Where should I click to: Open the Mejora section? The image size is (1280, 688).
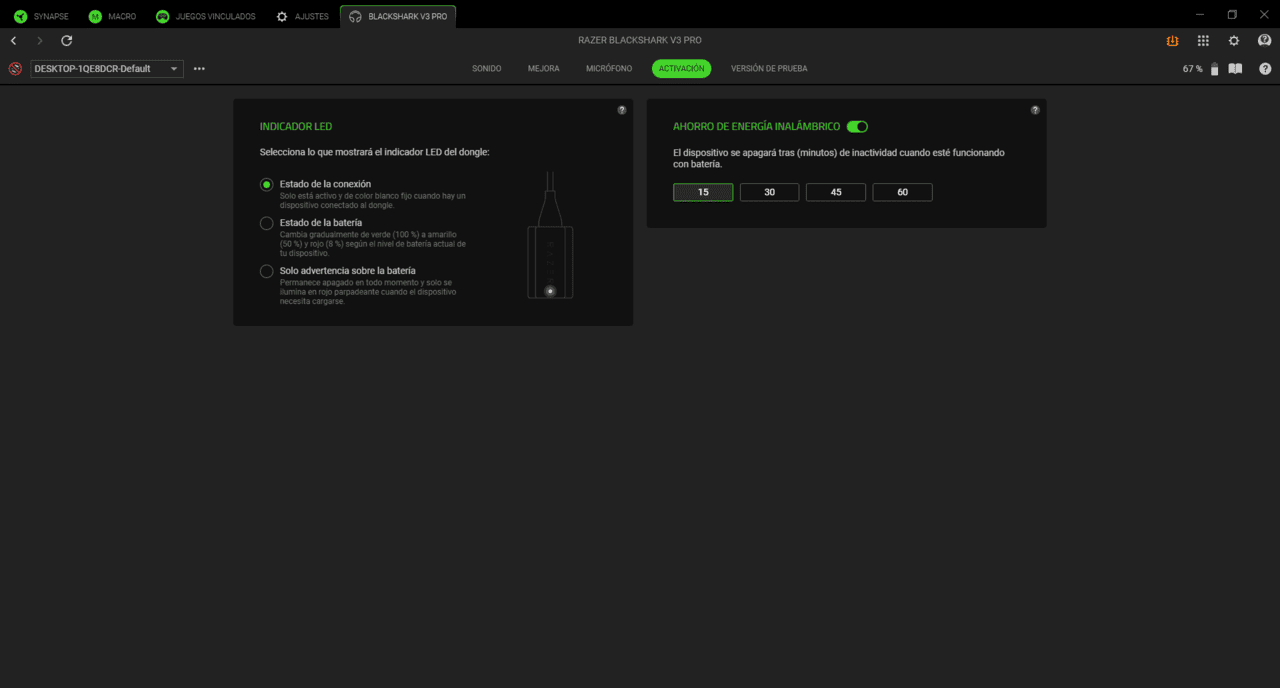(544, 69)
